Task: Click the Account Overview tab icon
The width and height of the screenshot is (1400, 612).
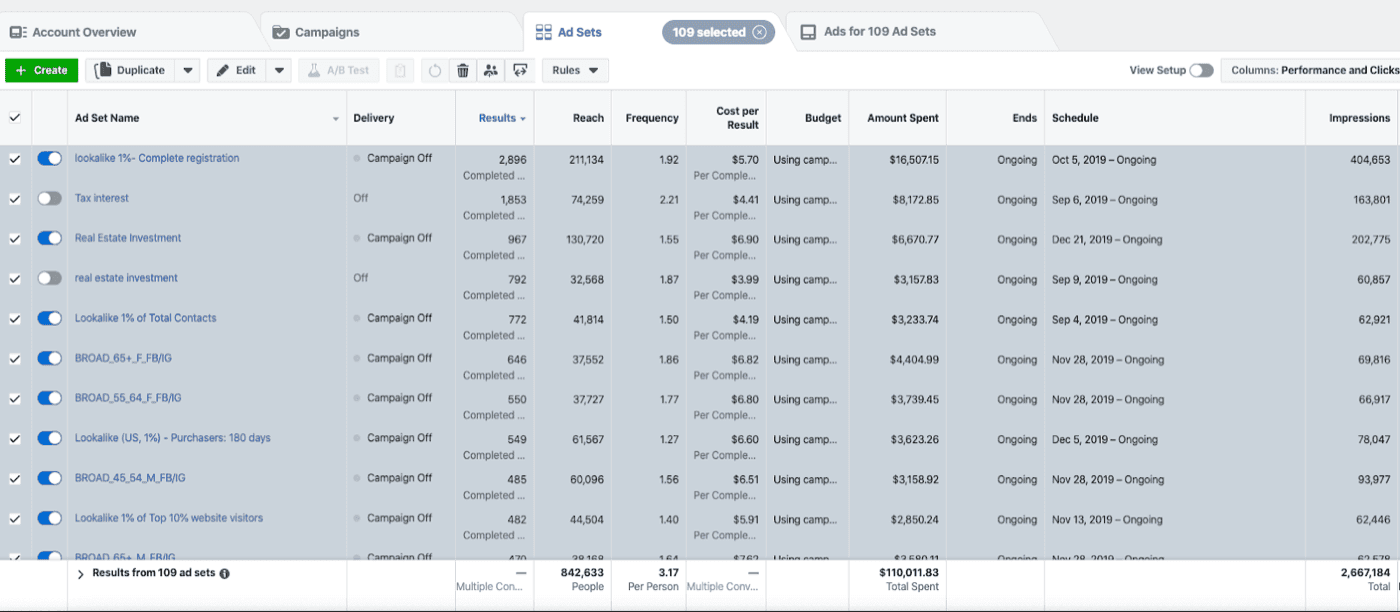Action: (18, 32)
